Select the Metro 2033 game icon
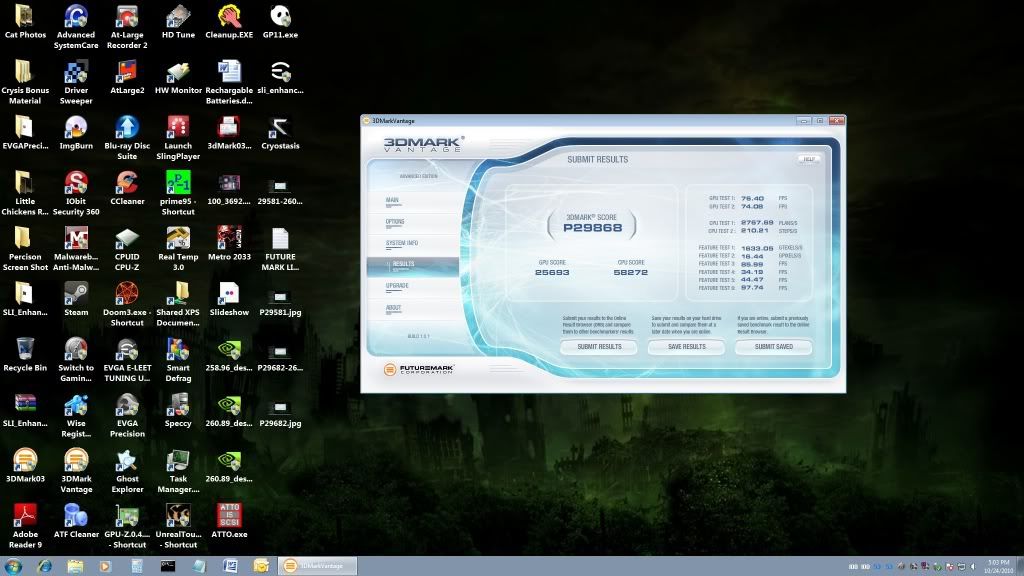The height and width of the screenshot is (576, 1024). tap(228, 238)
